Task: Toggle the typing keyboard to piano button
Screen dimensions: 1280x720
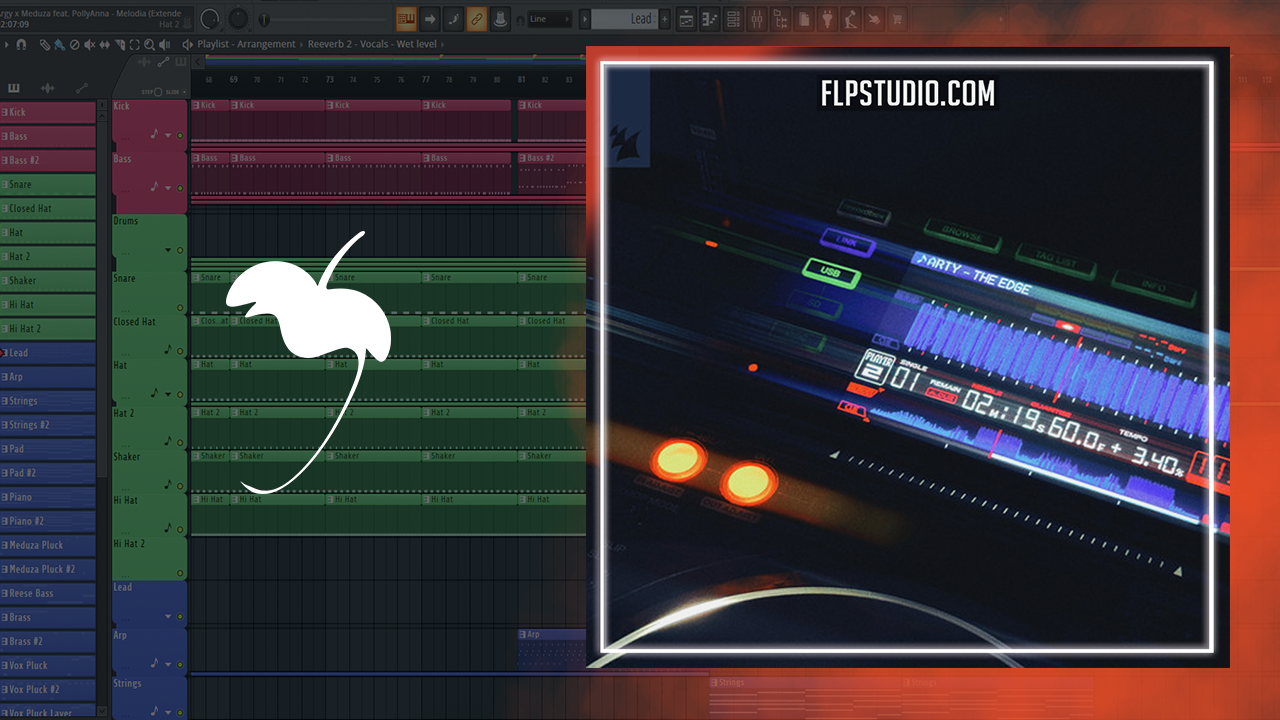Action: (406, 19)
